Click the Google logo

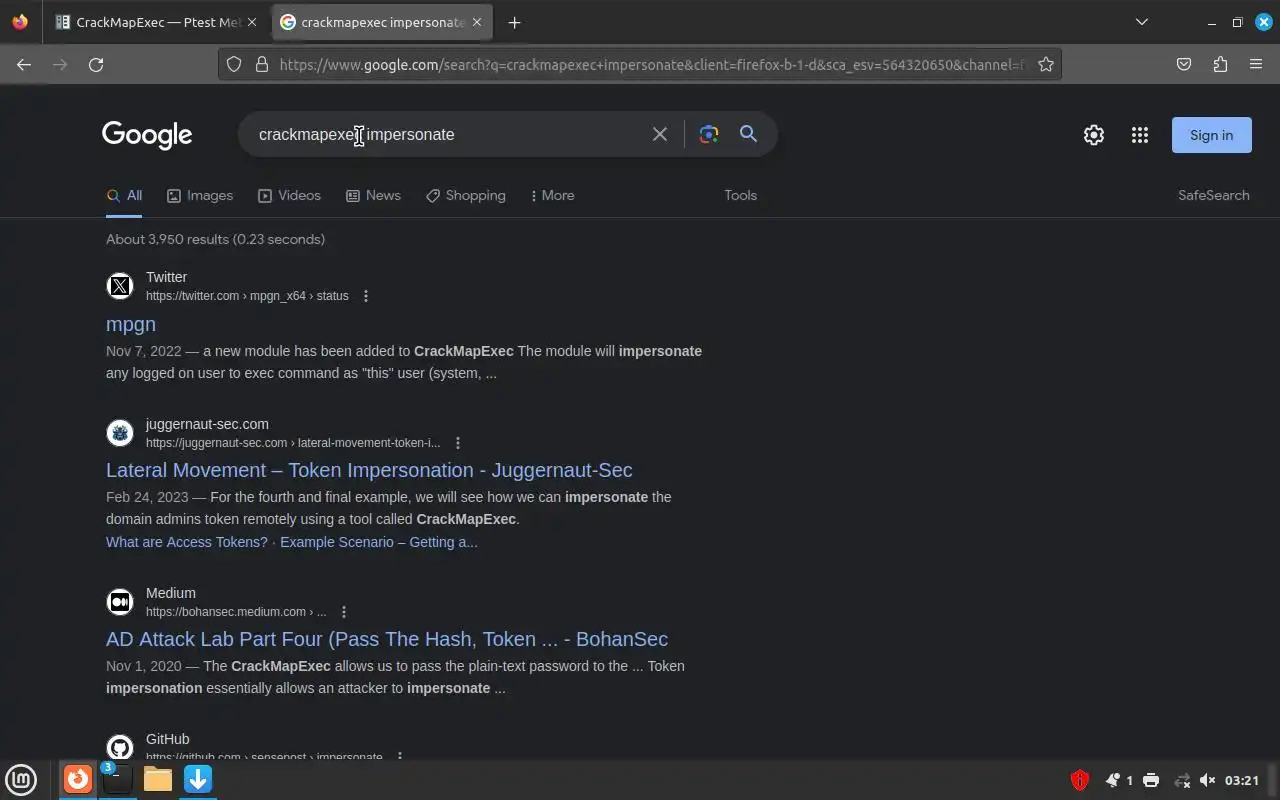pyautogui.click(x=147, y=135)
